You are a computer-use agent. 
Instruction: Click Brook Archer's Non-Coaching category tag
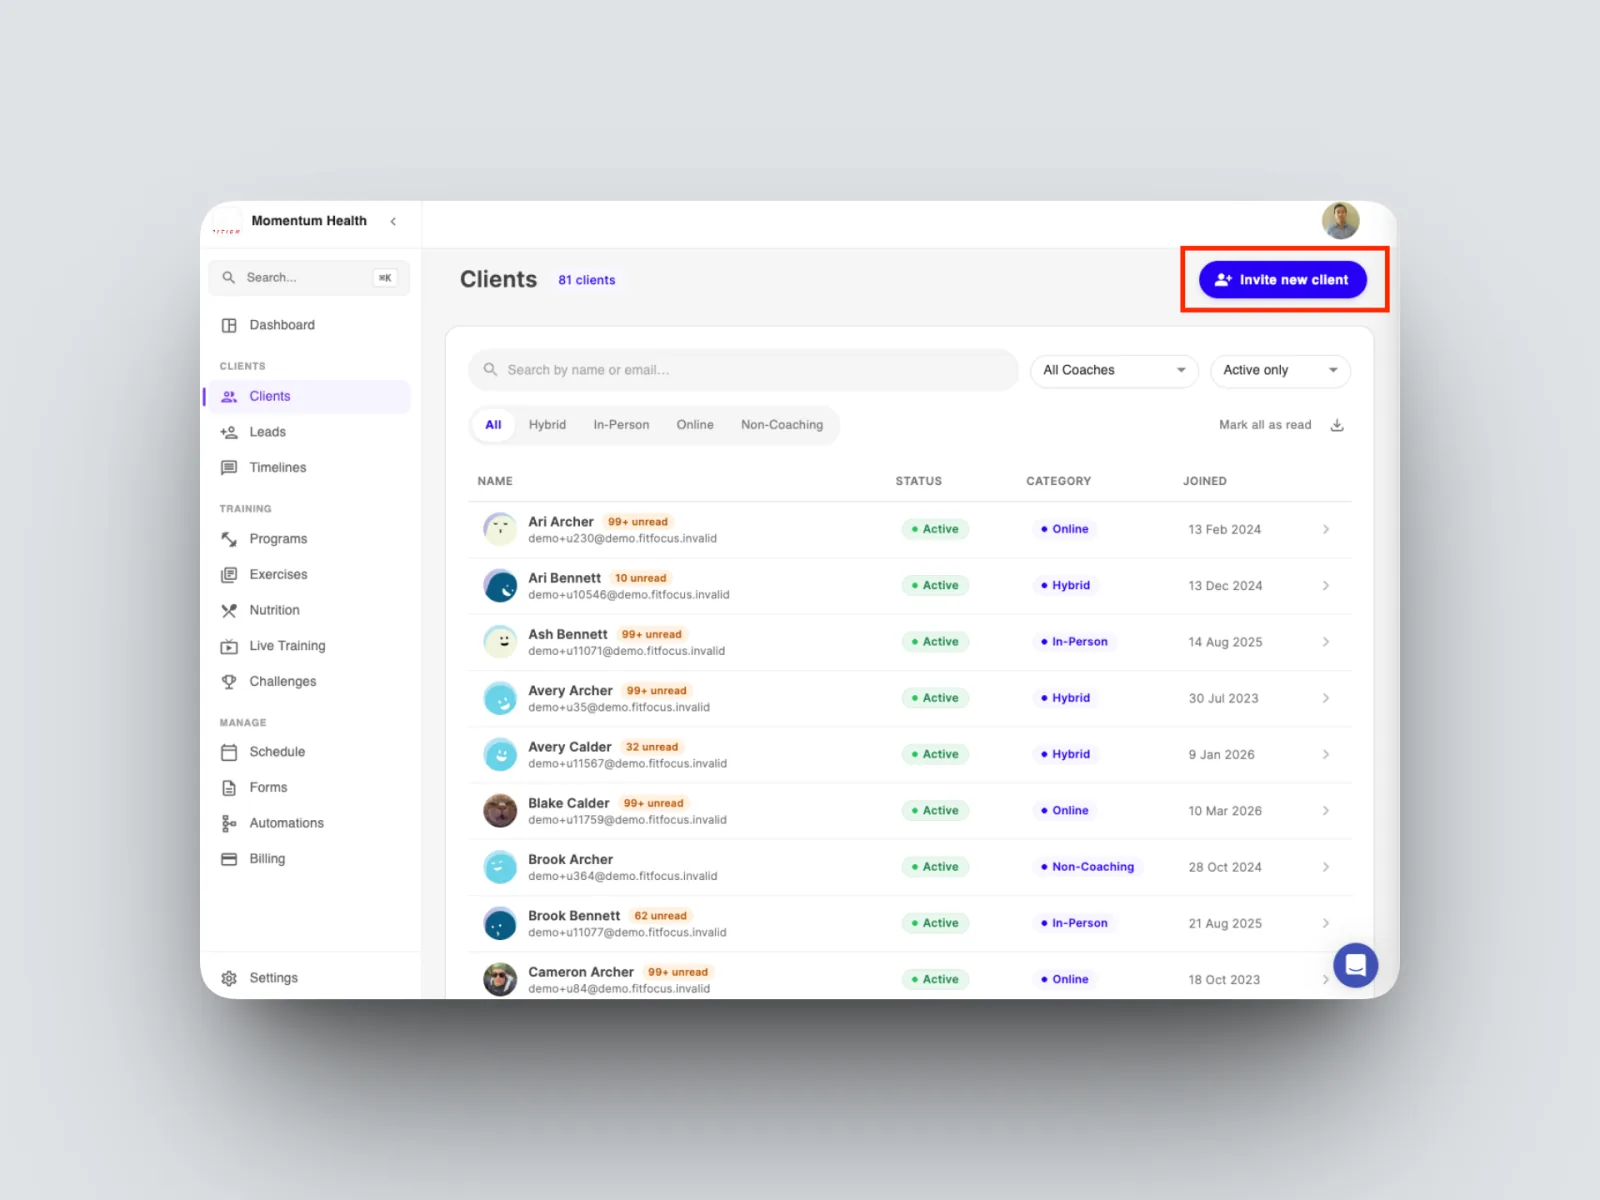(x=1088, y=867)
